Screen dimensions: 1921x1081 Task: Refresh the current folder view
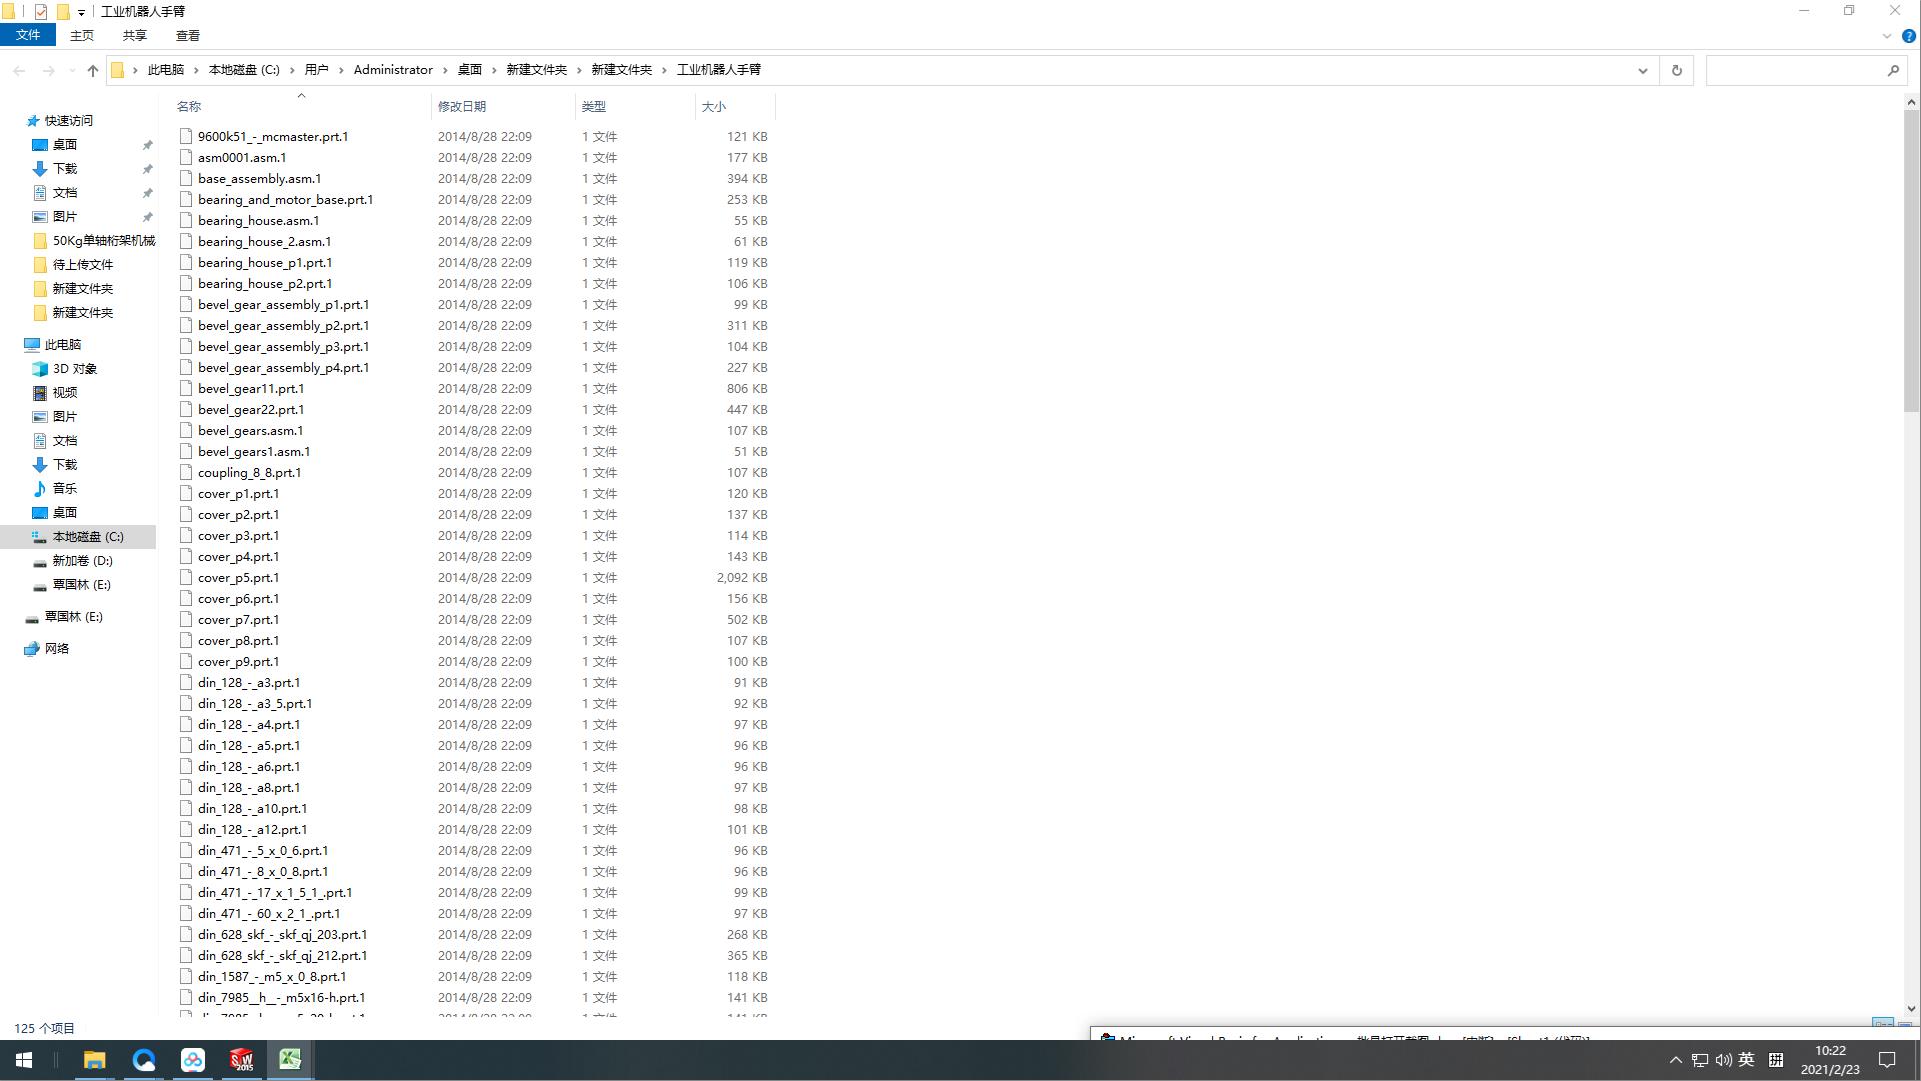point(1677,70)
